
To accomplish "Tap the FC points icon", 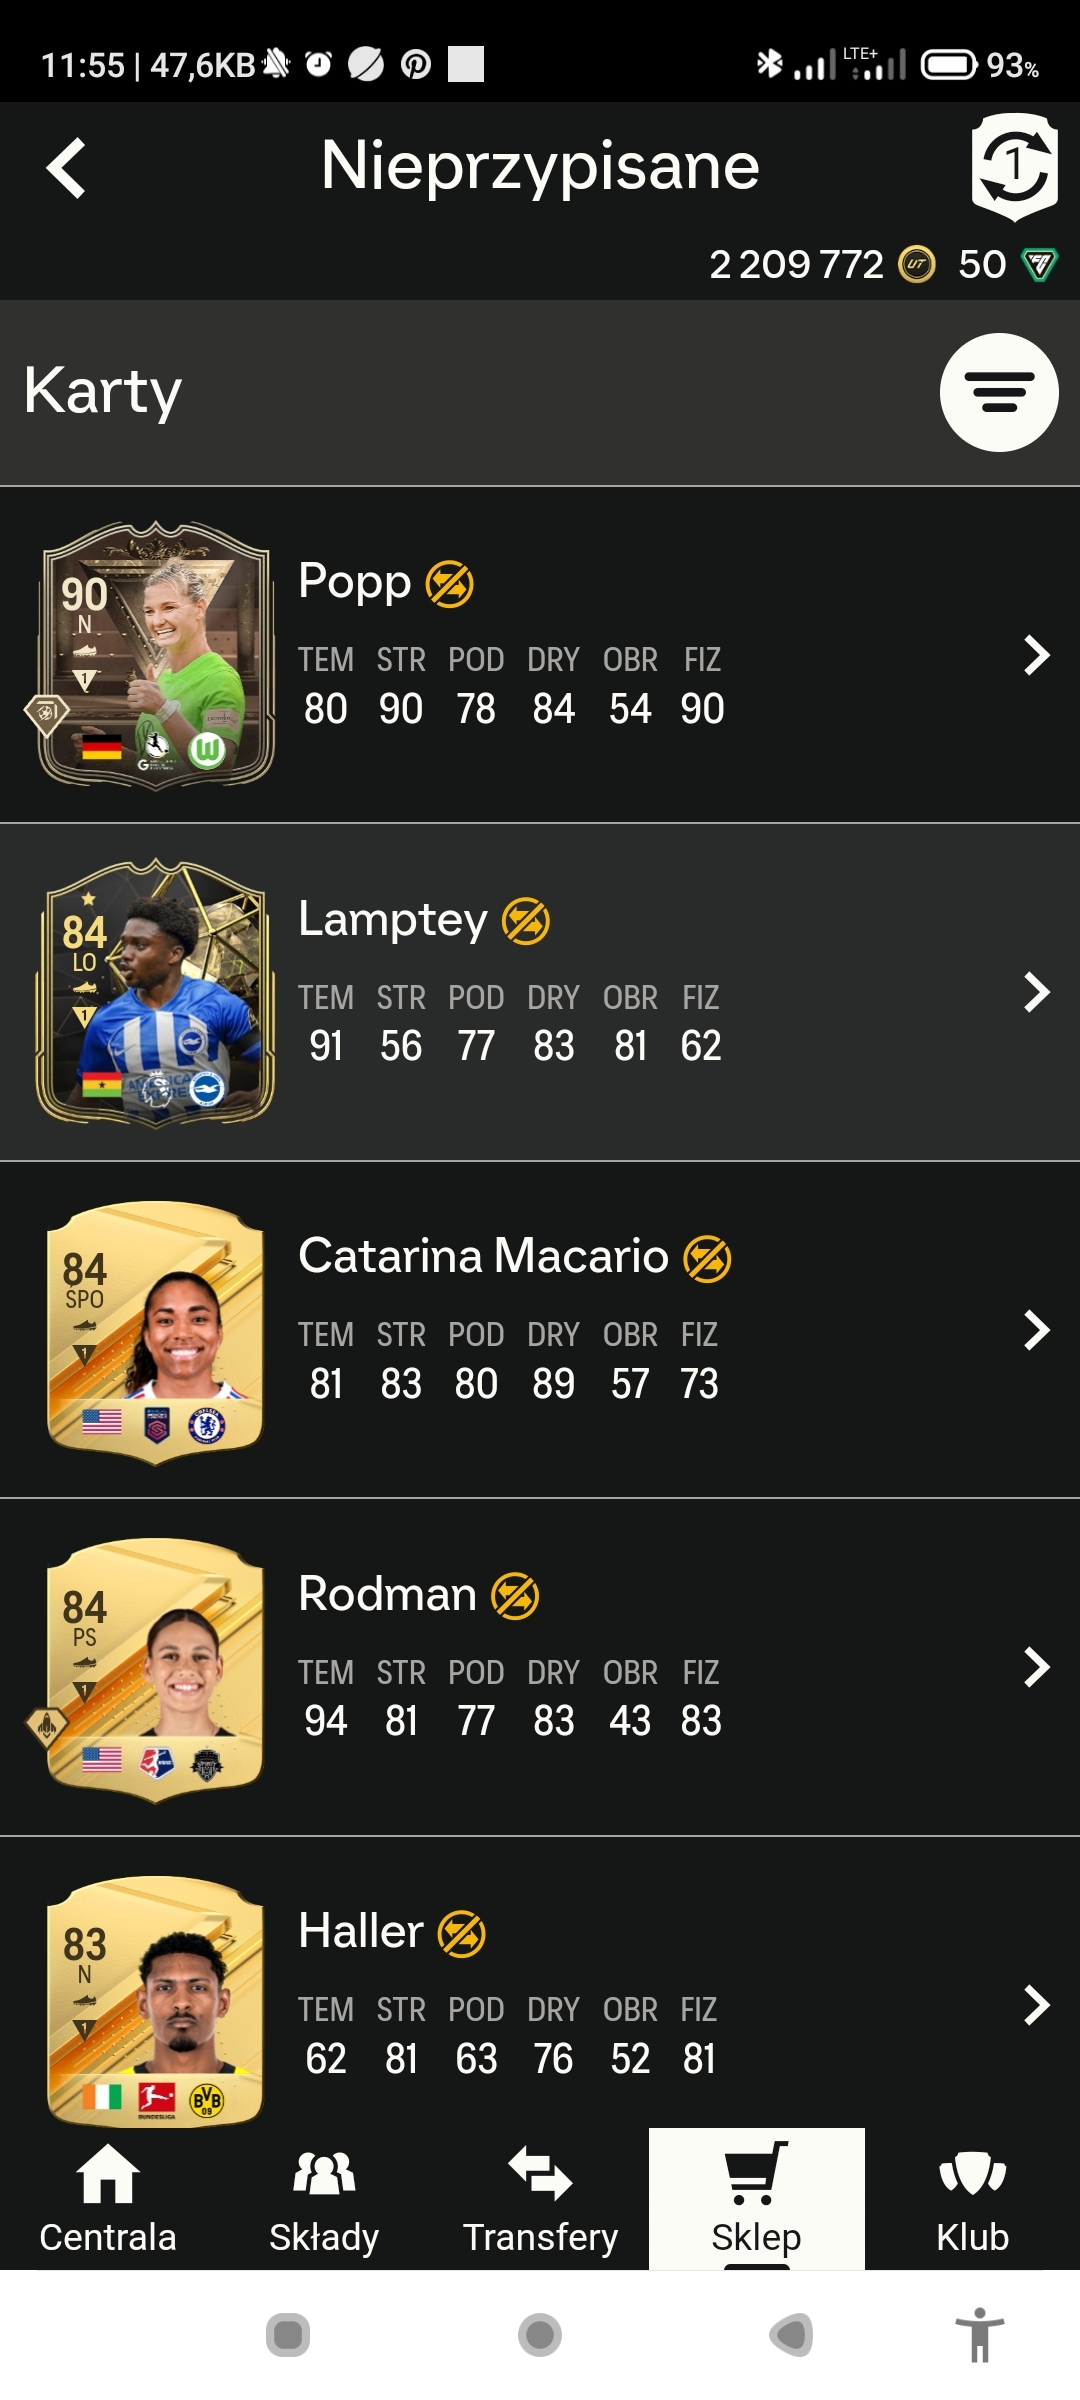I will click(x=1039, y=265).
